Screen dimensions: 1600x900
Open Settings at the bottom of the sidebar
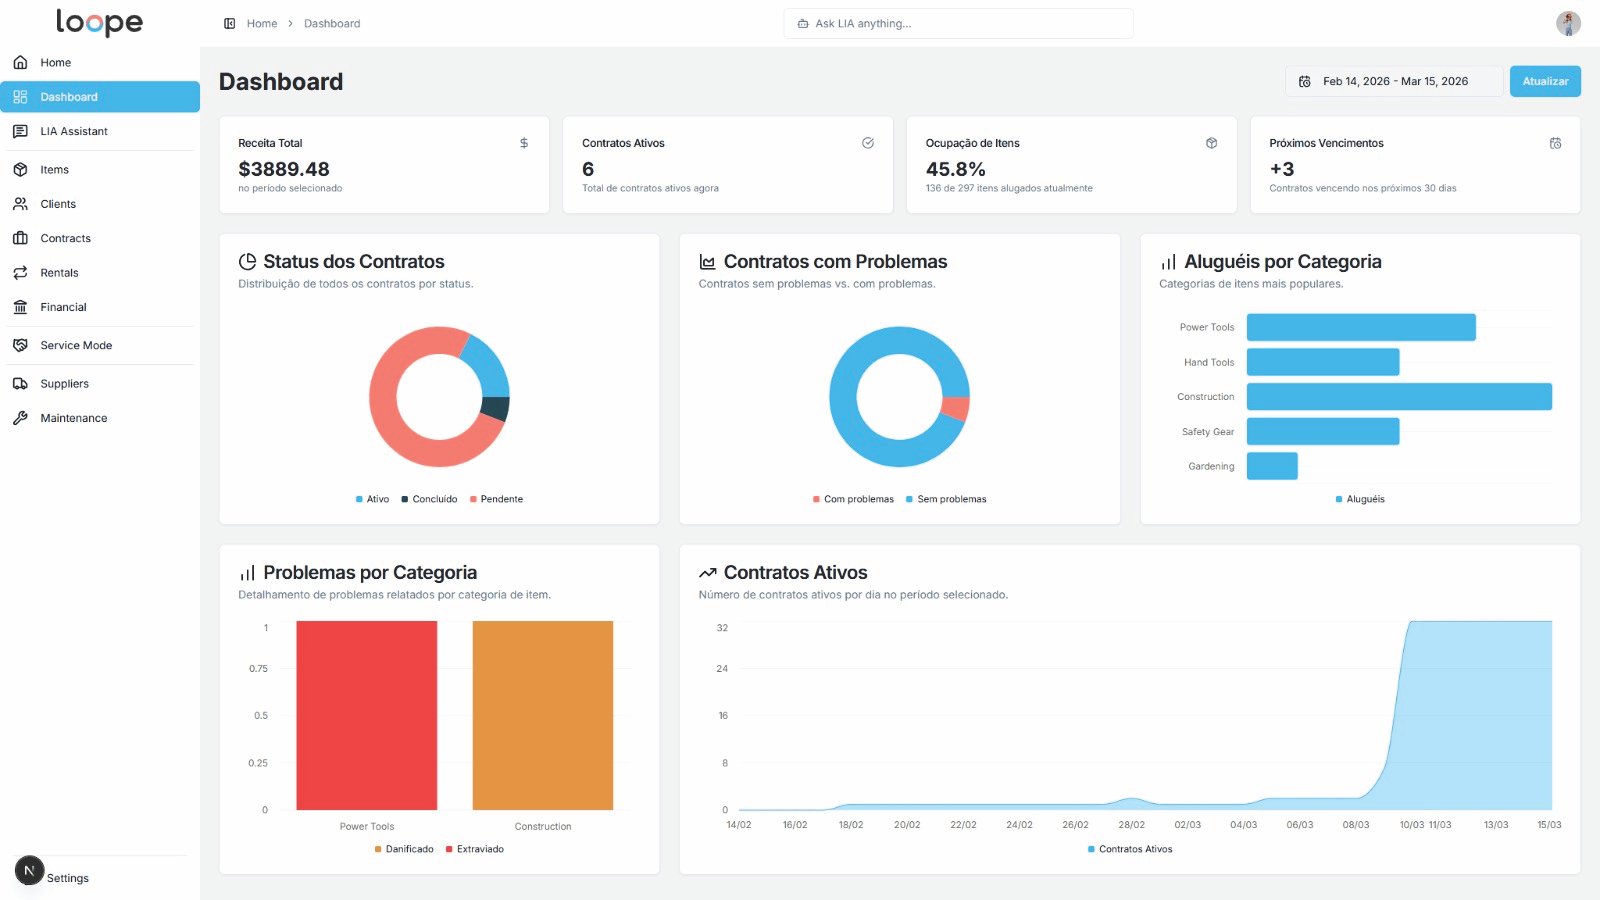point(68,877)
